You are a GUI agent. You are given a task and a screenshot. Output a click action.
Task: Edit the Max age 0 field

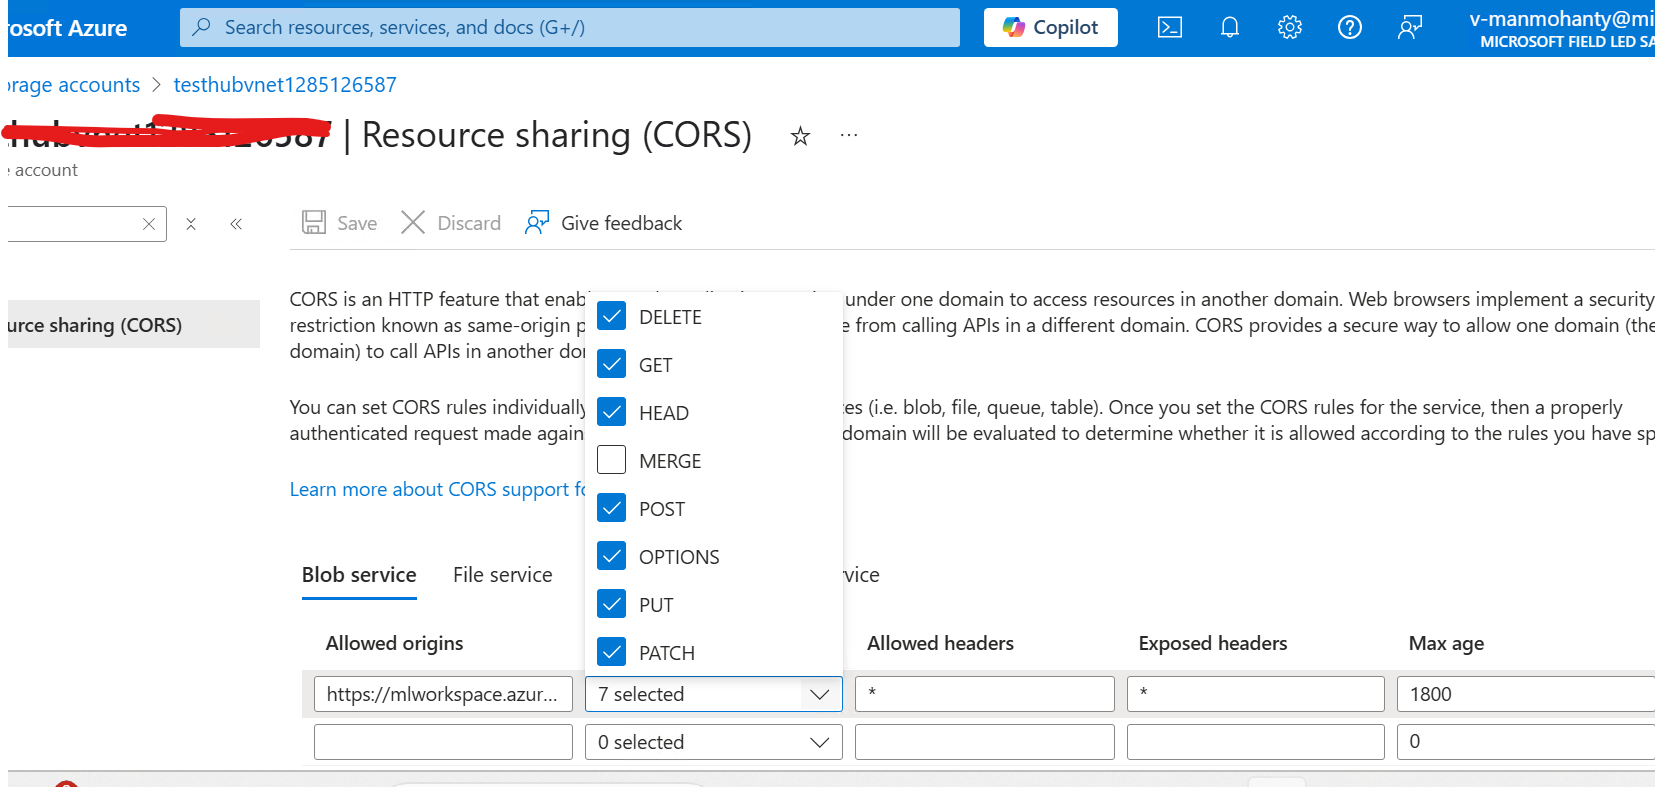point(1526,742)
